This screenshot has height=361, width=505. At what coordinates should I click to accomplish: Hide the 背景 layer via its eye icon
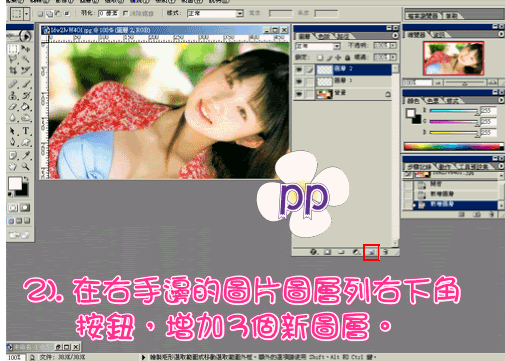click(x=299, y=94)
